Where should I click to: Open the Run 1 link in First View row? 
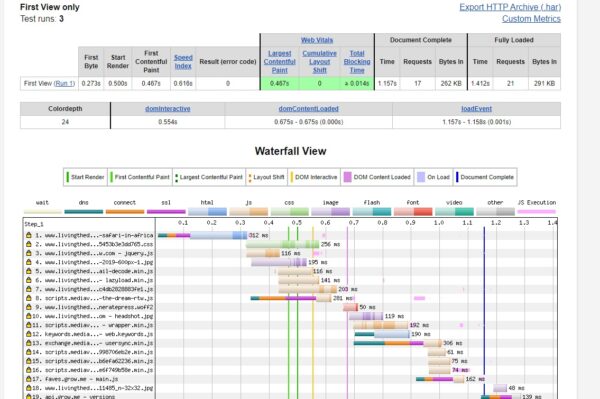(x=64, y=83)
